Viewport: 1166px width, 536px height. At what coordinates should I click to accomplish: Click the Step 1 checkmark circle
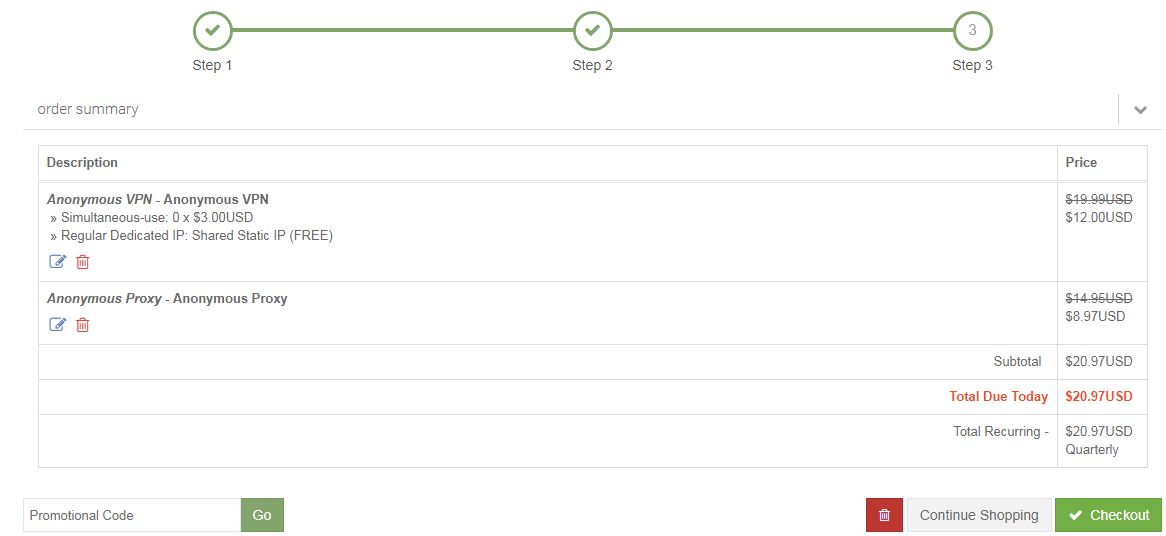212,31
